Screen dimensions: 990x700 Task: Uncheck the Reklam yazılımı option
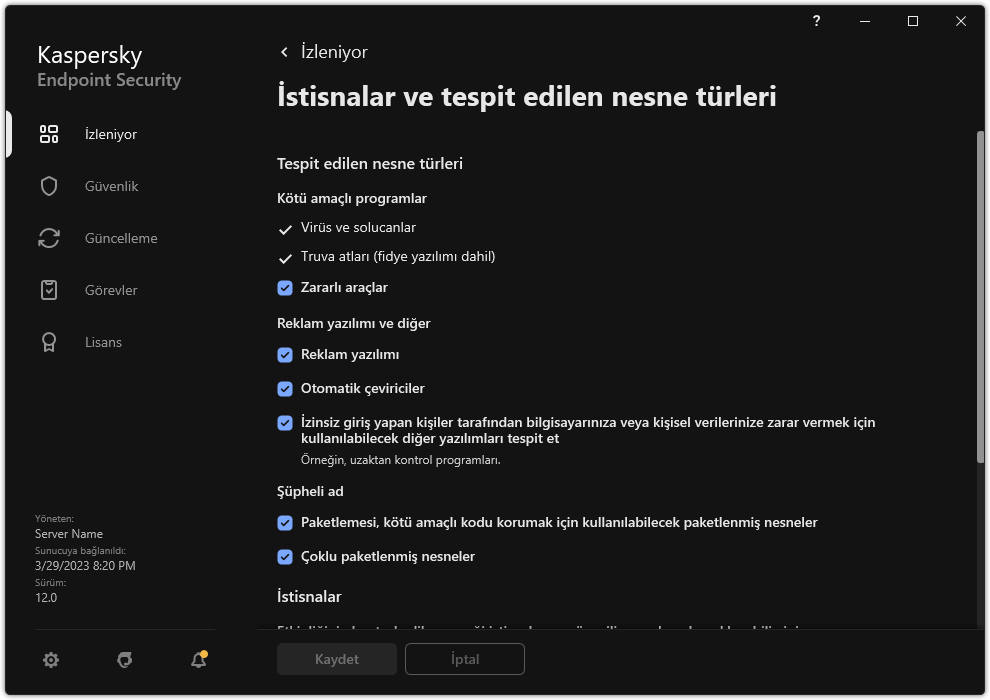[285, 353]
